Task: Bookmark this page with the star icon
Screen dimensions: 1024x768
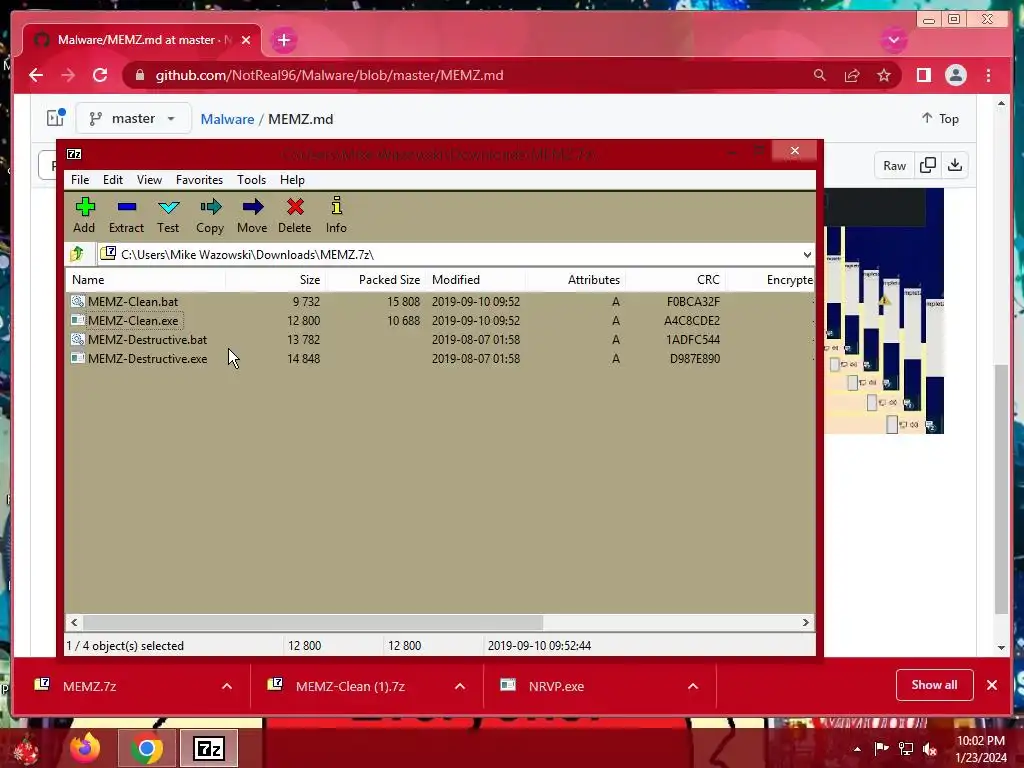Action: click(x=884, y=75)
